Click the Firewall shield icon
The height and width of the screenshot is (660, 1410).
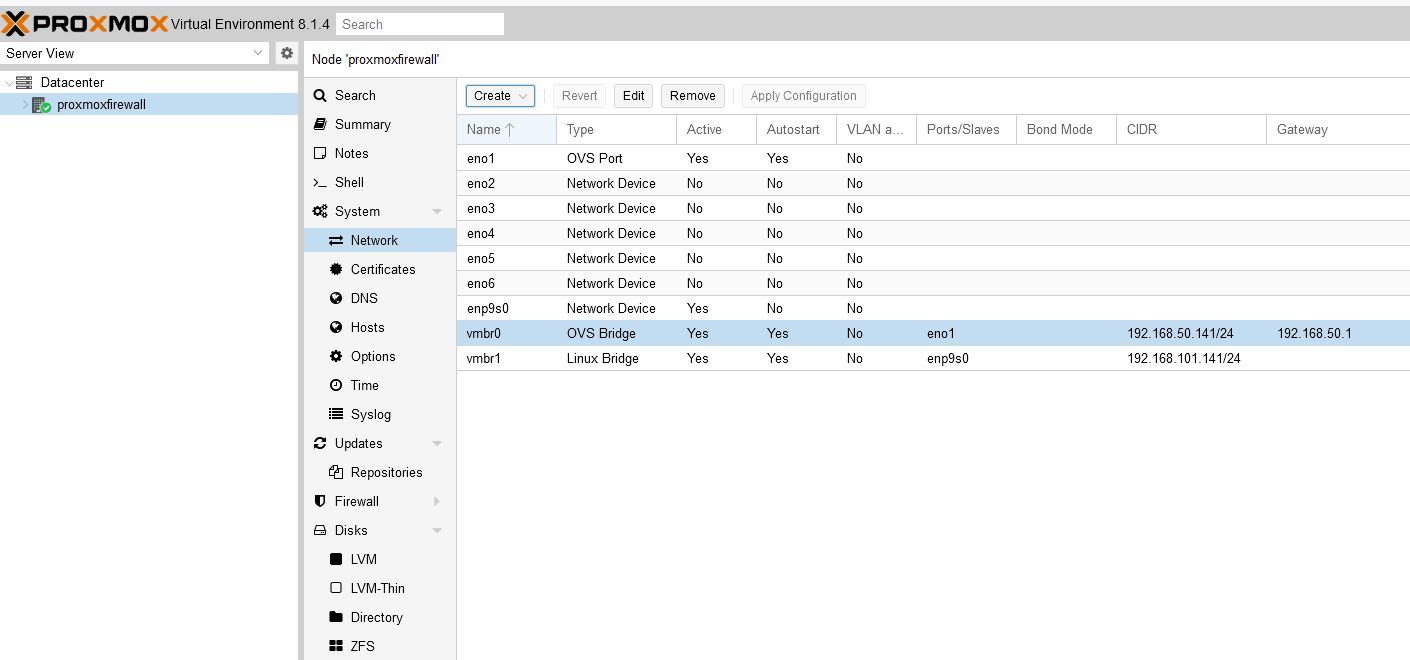(x=320, y=501)
